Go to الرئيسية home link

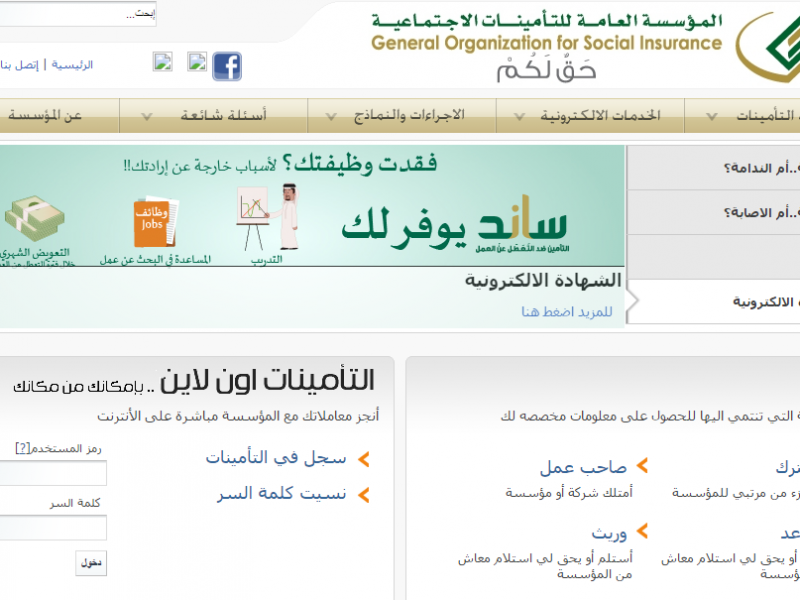72,65
